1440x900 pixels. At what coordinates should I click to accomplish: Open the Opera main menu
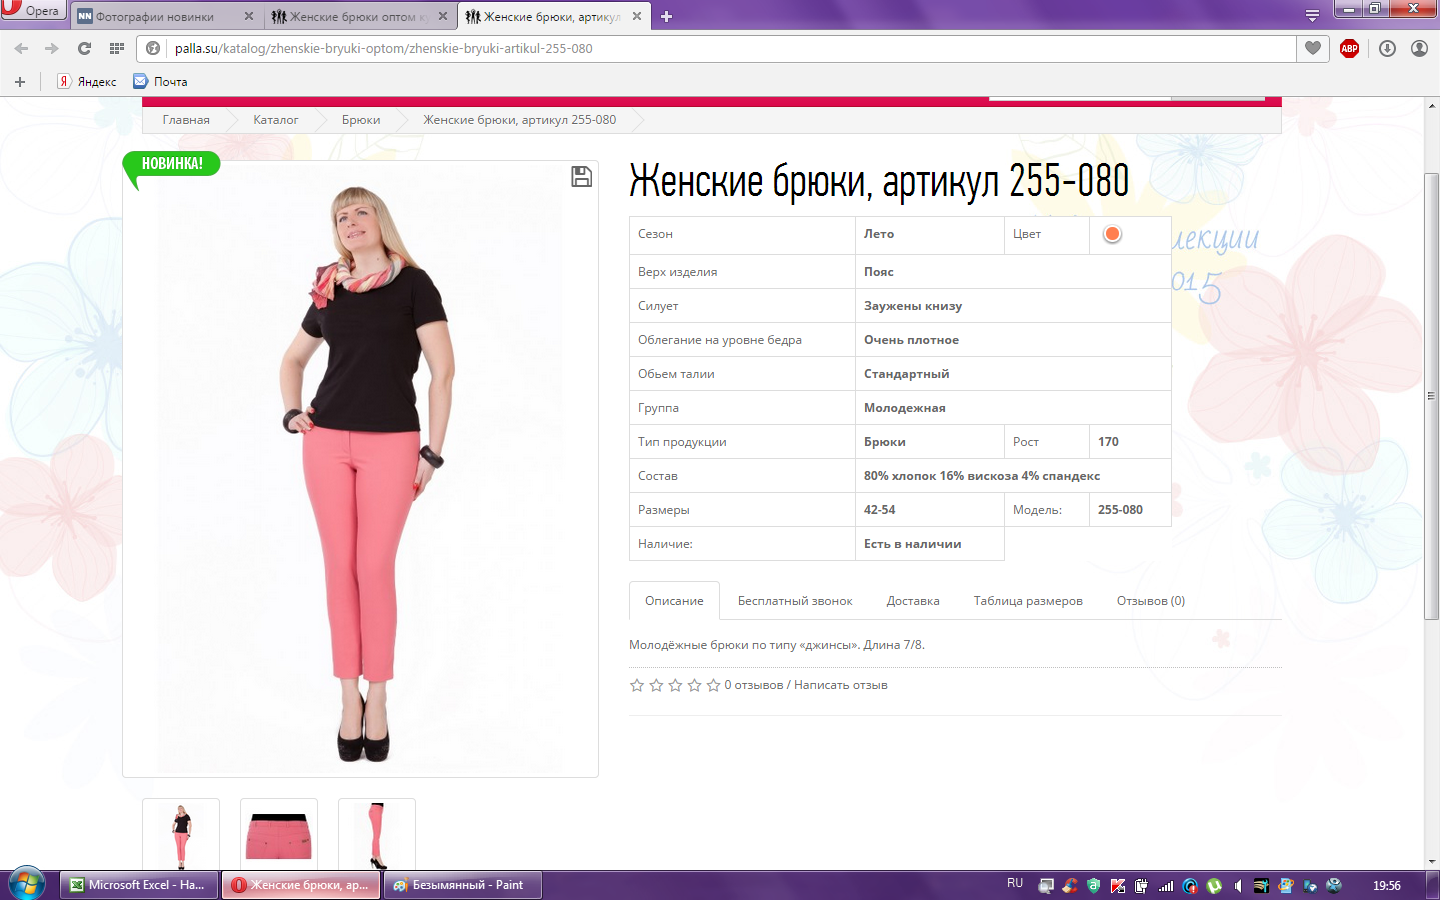click(x=32, y=10)
